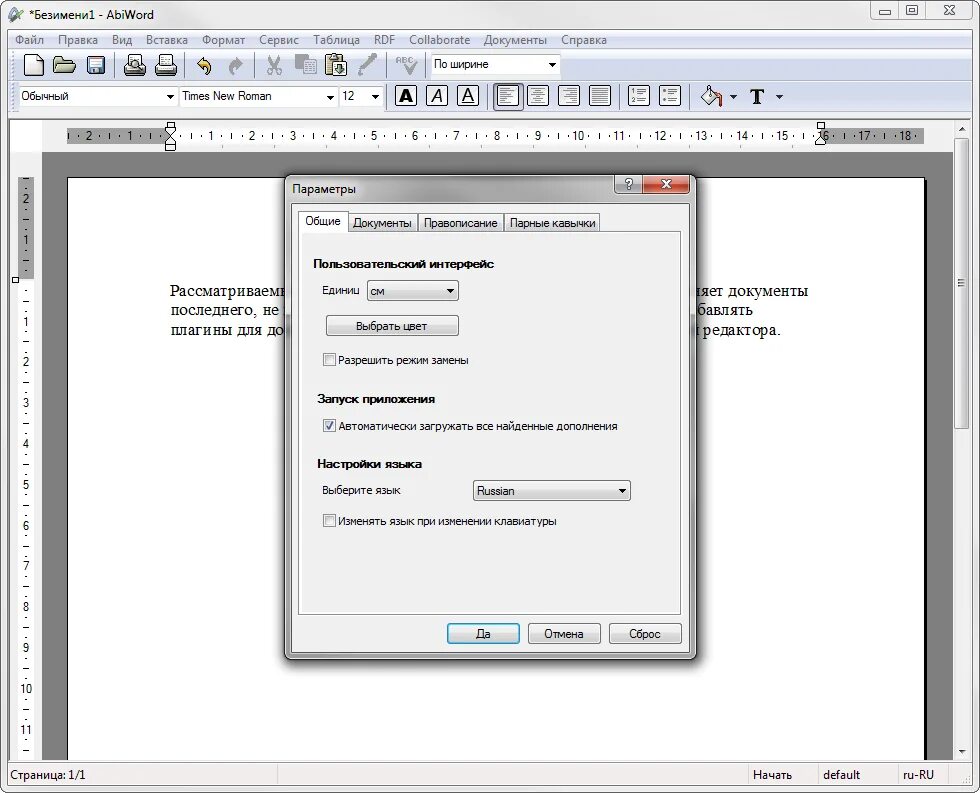Screen dimensions: 980x793
Task: Copy selection using the copy icon
Action: [x=305, y=65]
